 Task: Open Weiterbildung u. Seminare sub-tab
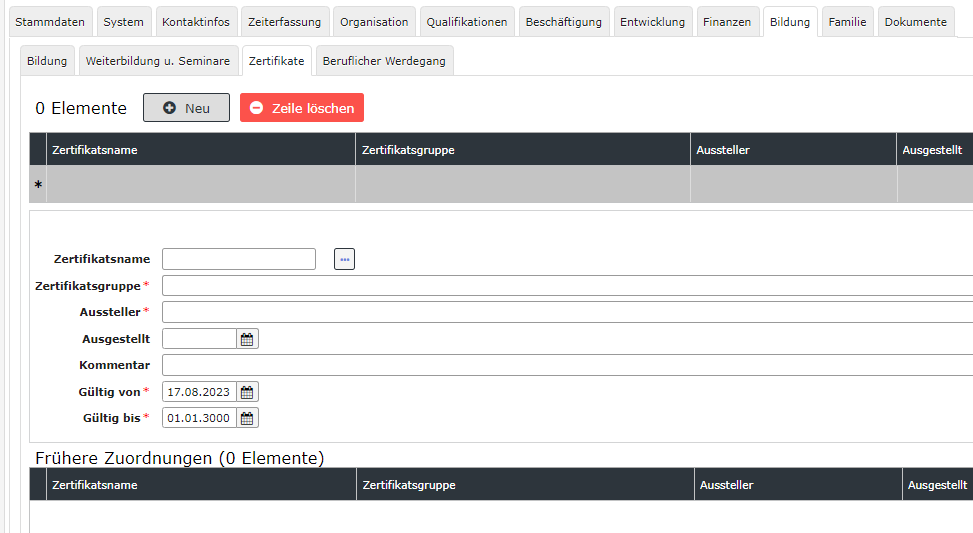158,61
